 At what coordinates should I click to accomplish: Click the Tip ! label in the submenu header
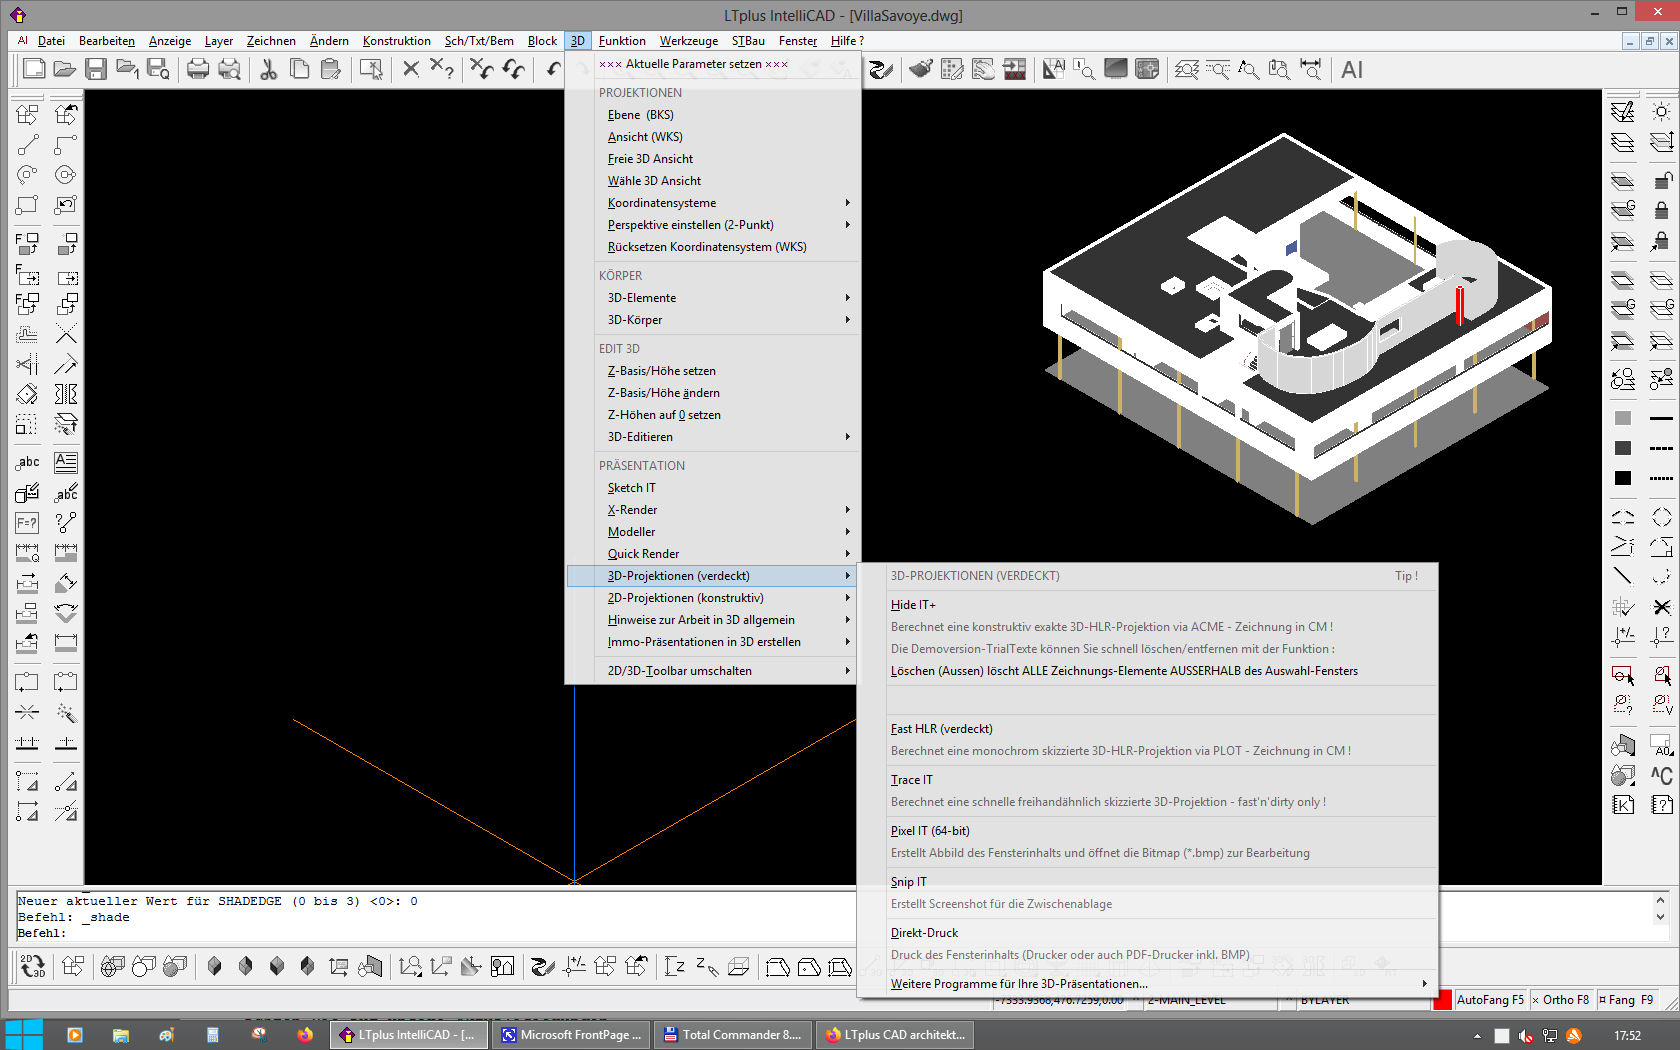point(1406,576)
